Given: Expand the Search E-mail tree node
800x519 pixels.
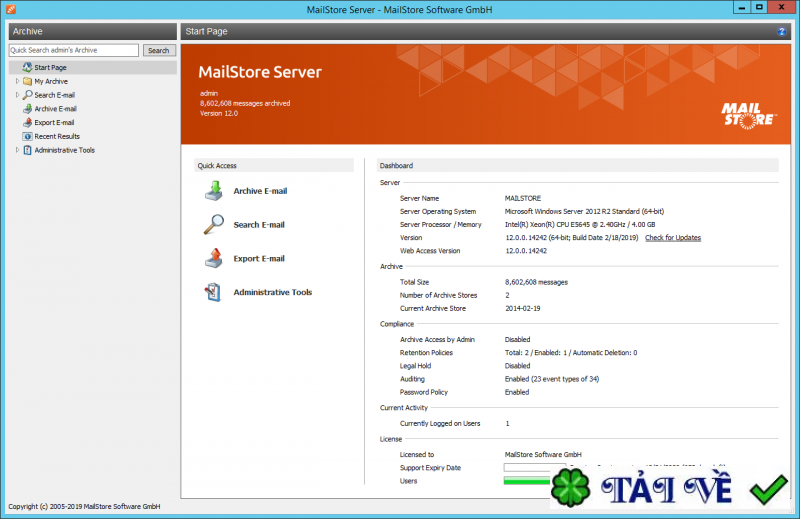Looking at the screenshot, I should point(17,95).
